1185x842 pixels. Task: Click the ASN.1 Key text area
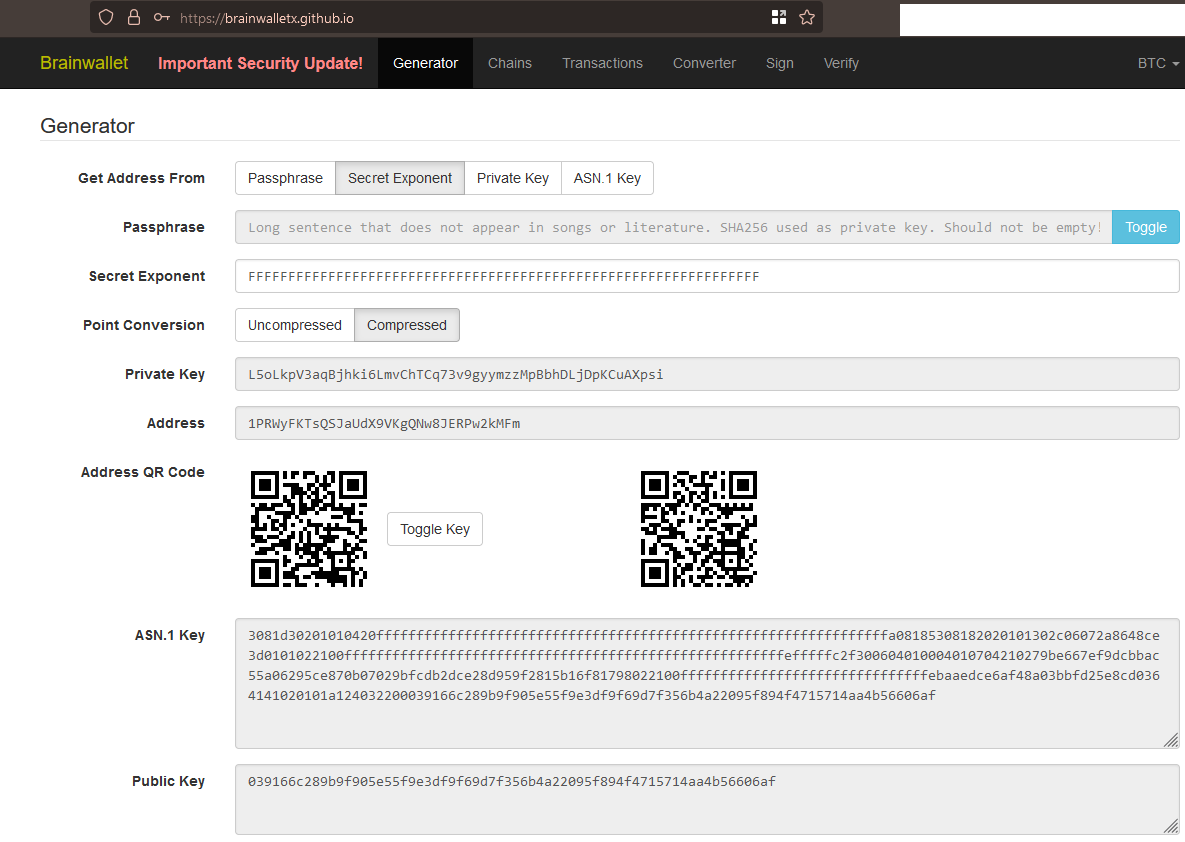tap(707, 684)
